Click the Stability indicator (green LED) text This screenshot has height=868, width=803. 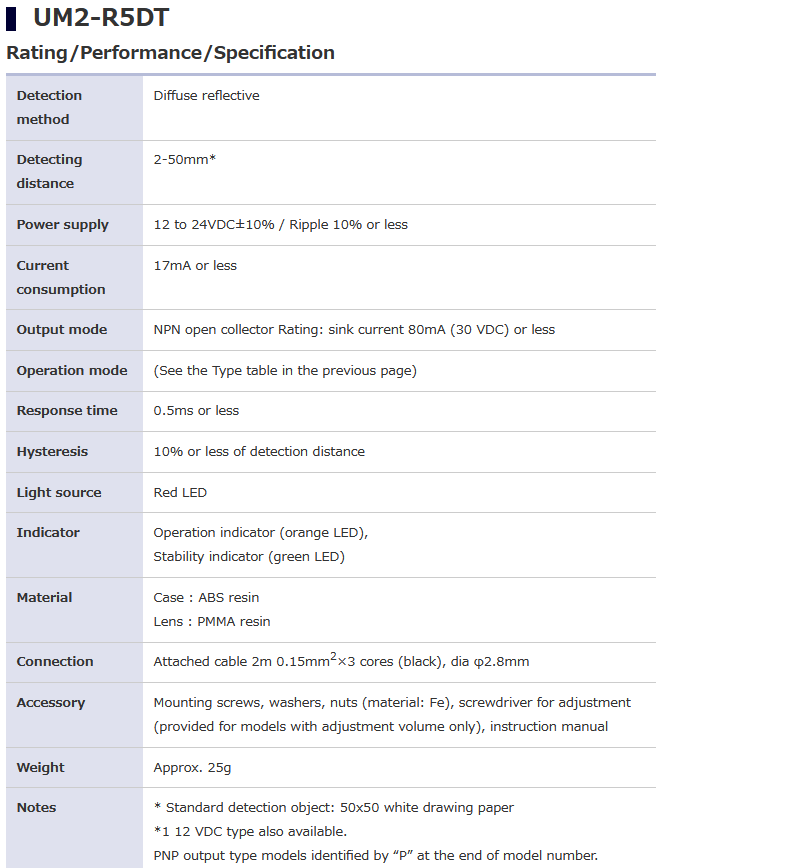click(248, 557)
